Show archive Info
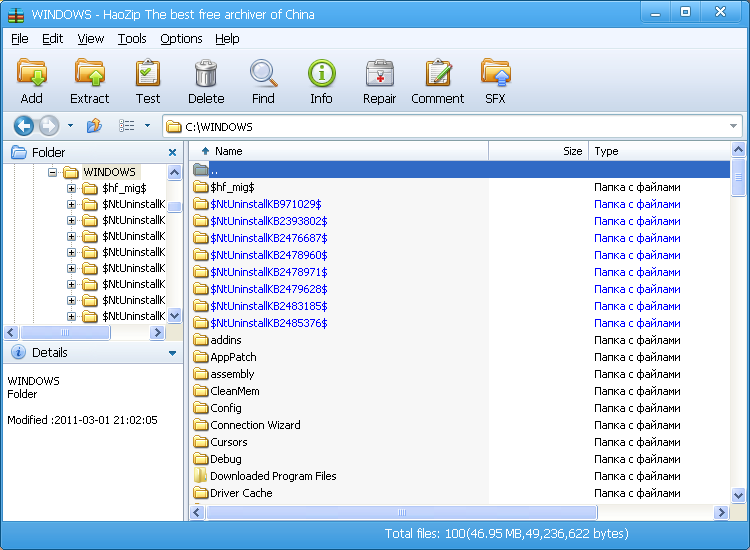This screenshot has width=750, height=550. (x=321, y=73)
